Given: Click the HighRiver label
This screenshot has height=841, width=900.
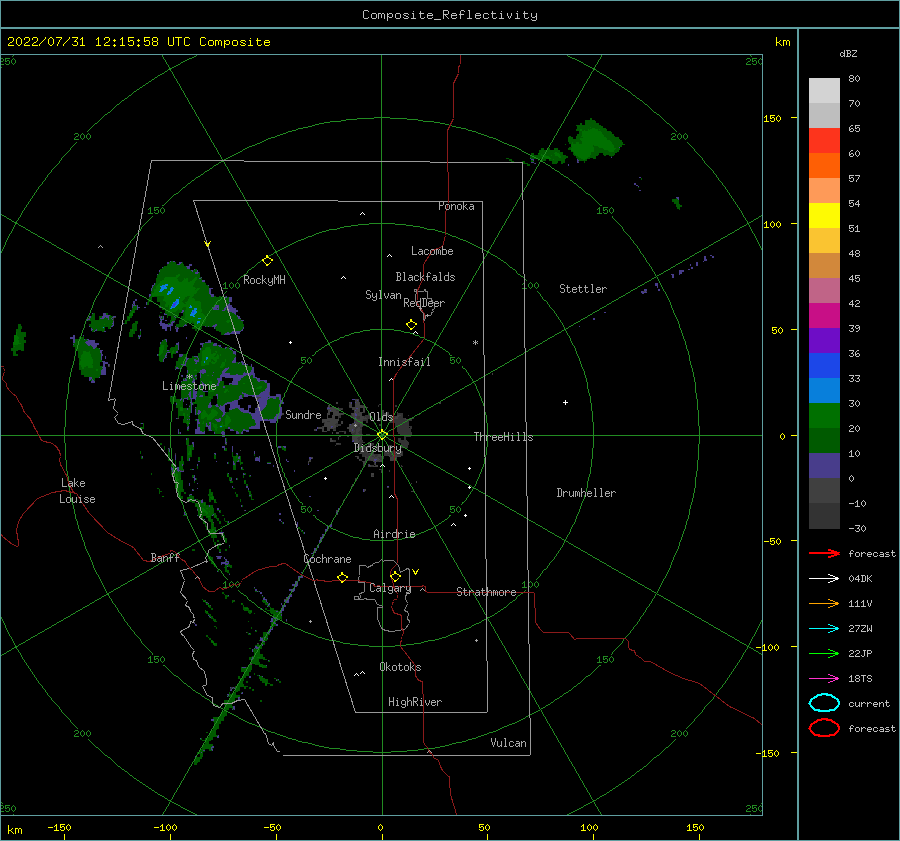Looking at the screenshot, I should click(415, 702).
